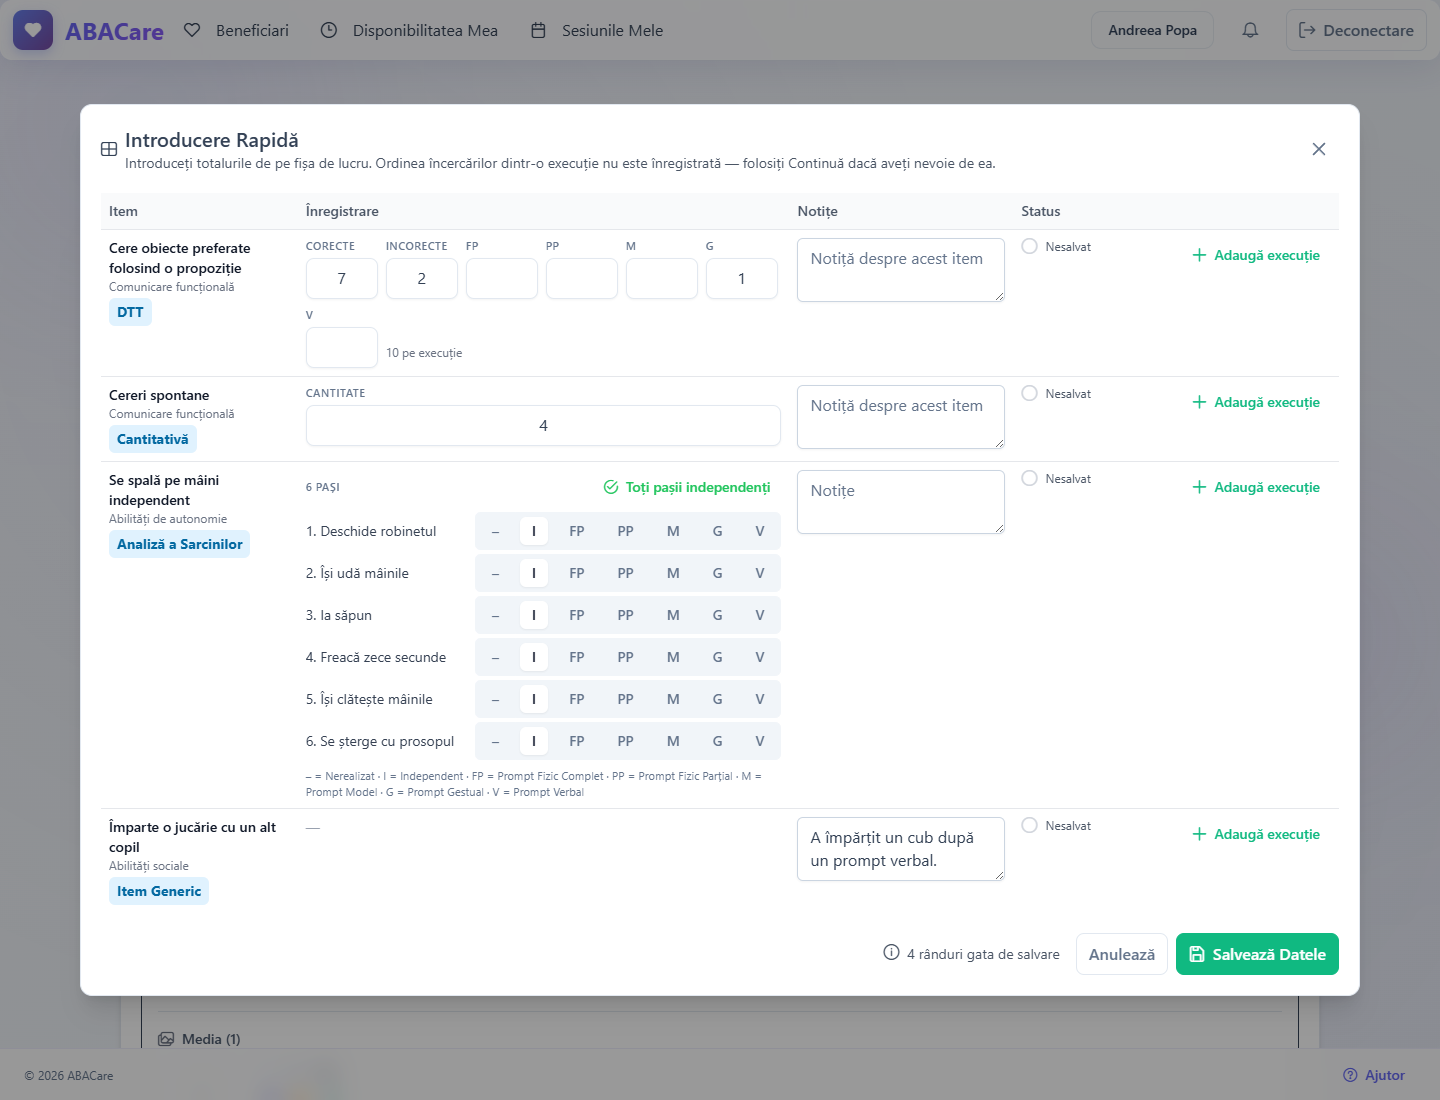Save data with Salvează Datele
The image size is (1440, 1100).
pos(1257,954)
